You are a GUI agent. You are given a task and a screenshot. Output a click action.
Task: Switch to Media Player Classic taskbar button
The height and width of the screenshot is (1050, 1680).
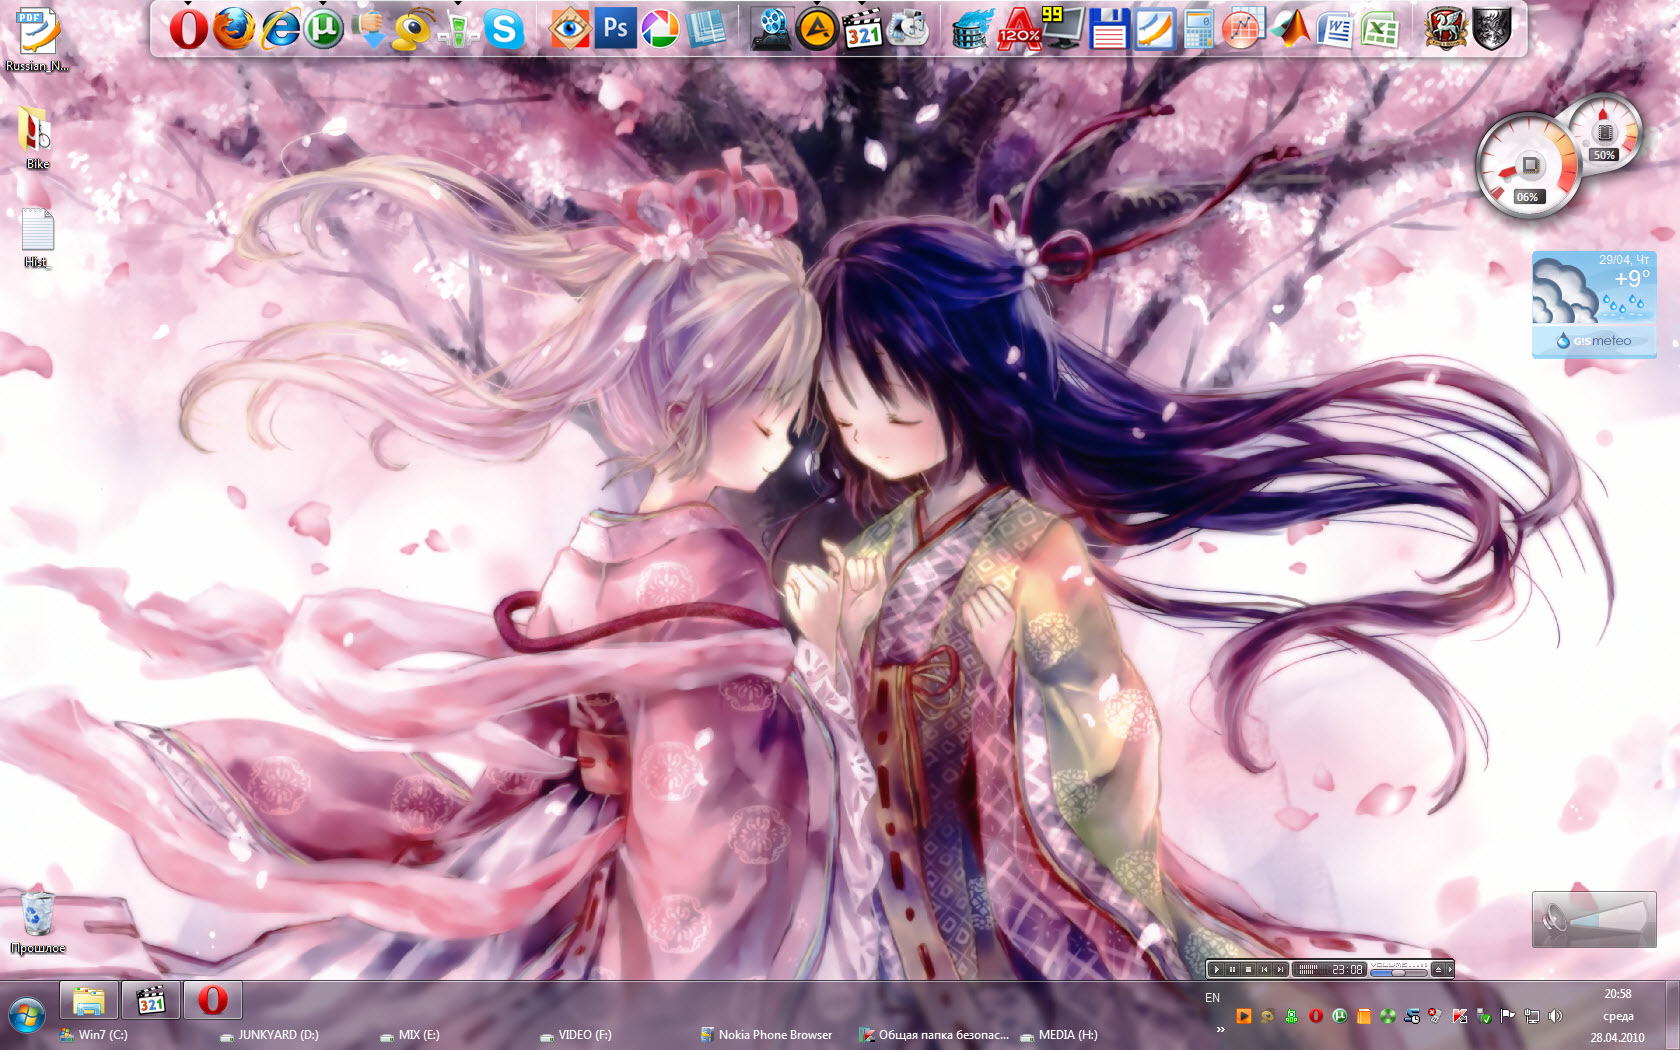(151, 1000)
